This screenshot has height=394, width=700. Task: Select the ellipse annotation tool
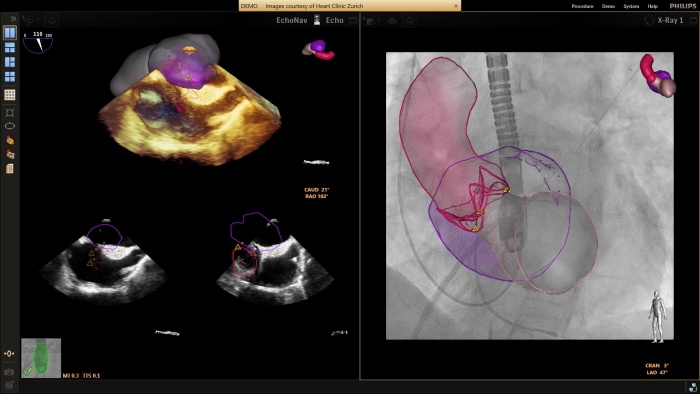coord(10,126)
